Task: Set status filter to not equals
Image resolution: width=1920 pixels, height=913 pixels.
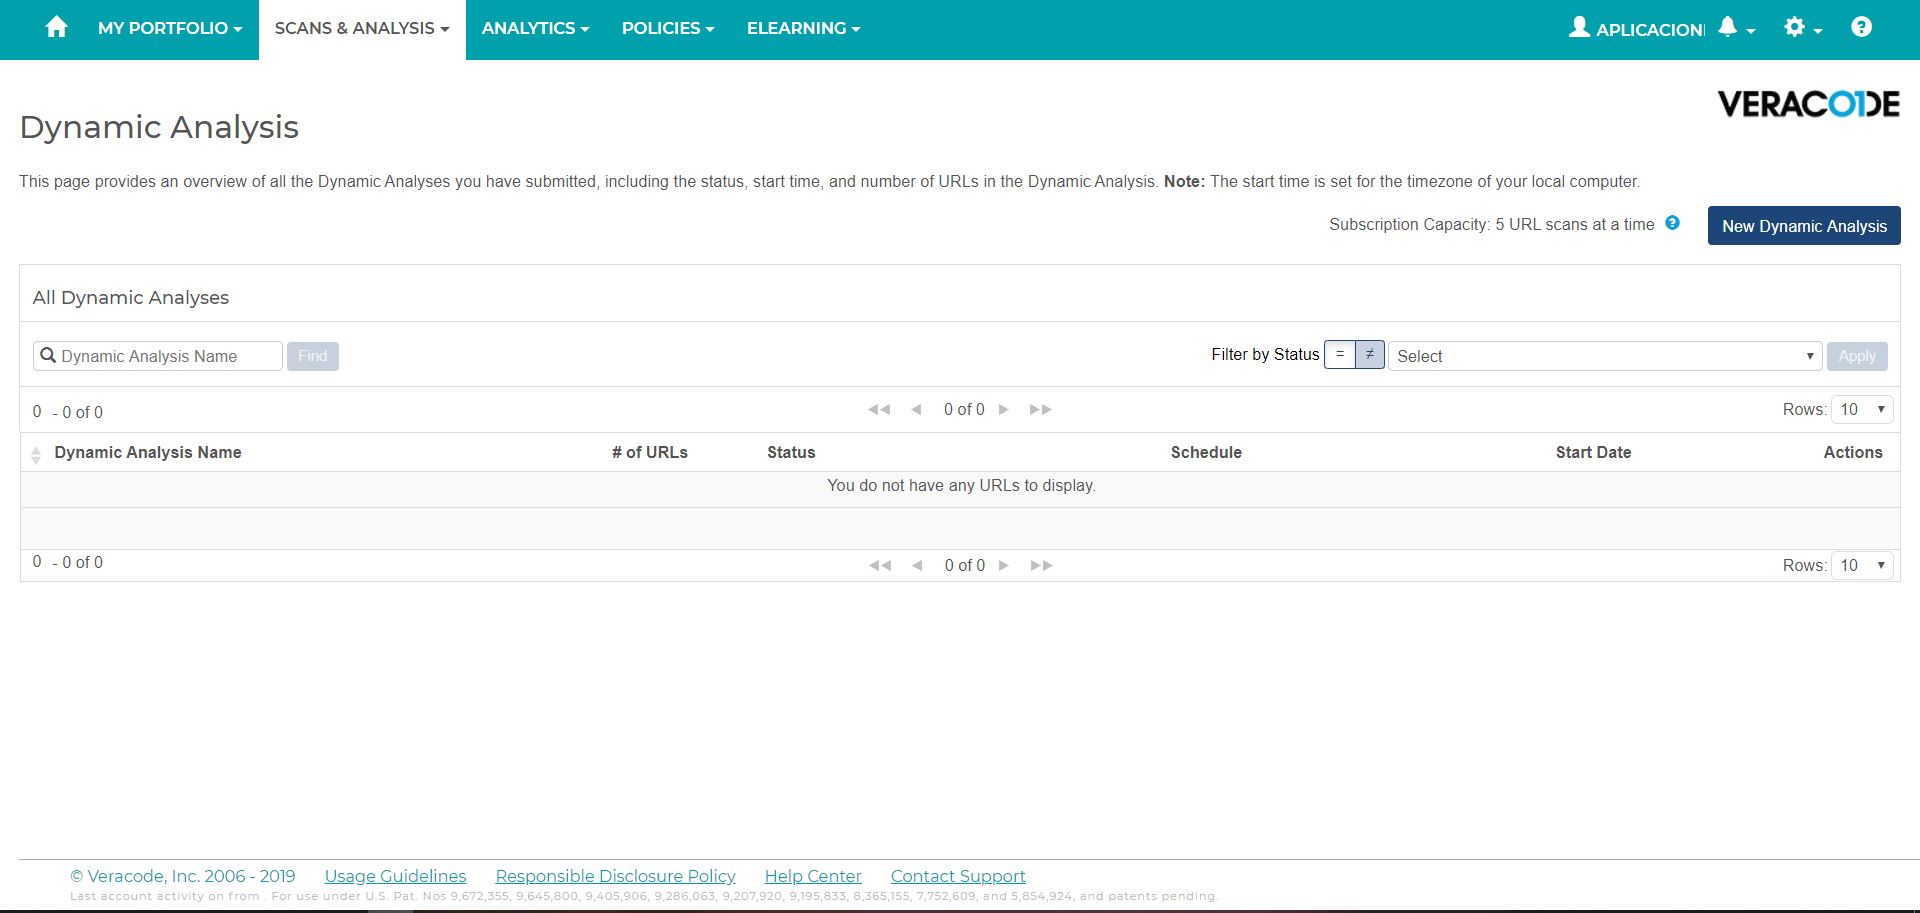Action: [1370, 355]
